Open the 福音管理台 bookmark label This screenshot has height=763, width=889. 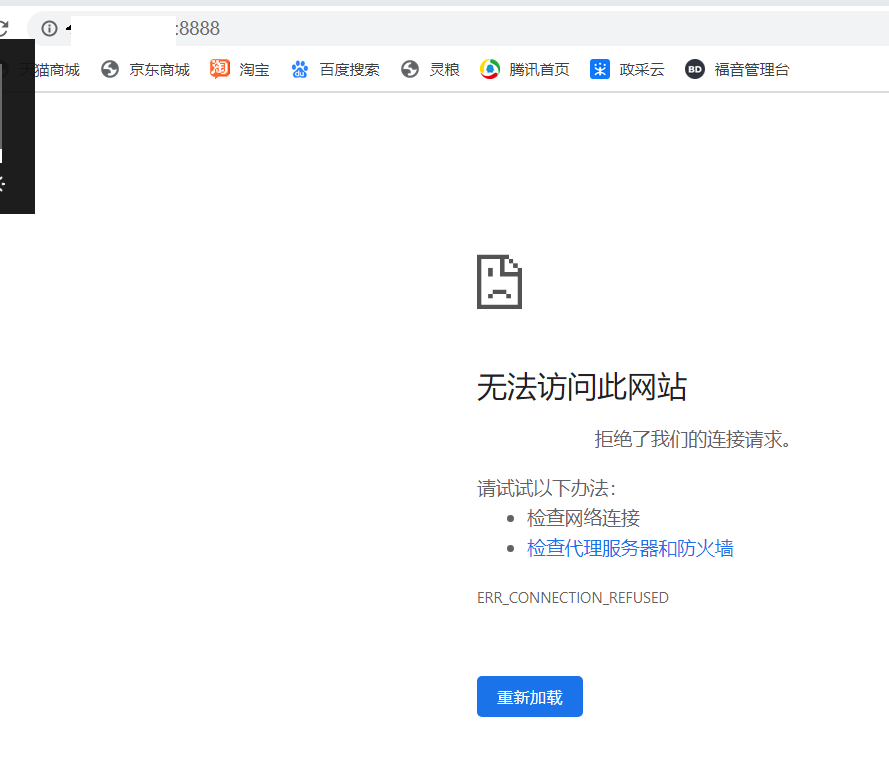[x=752, y=70]
